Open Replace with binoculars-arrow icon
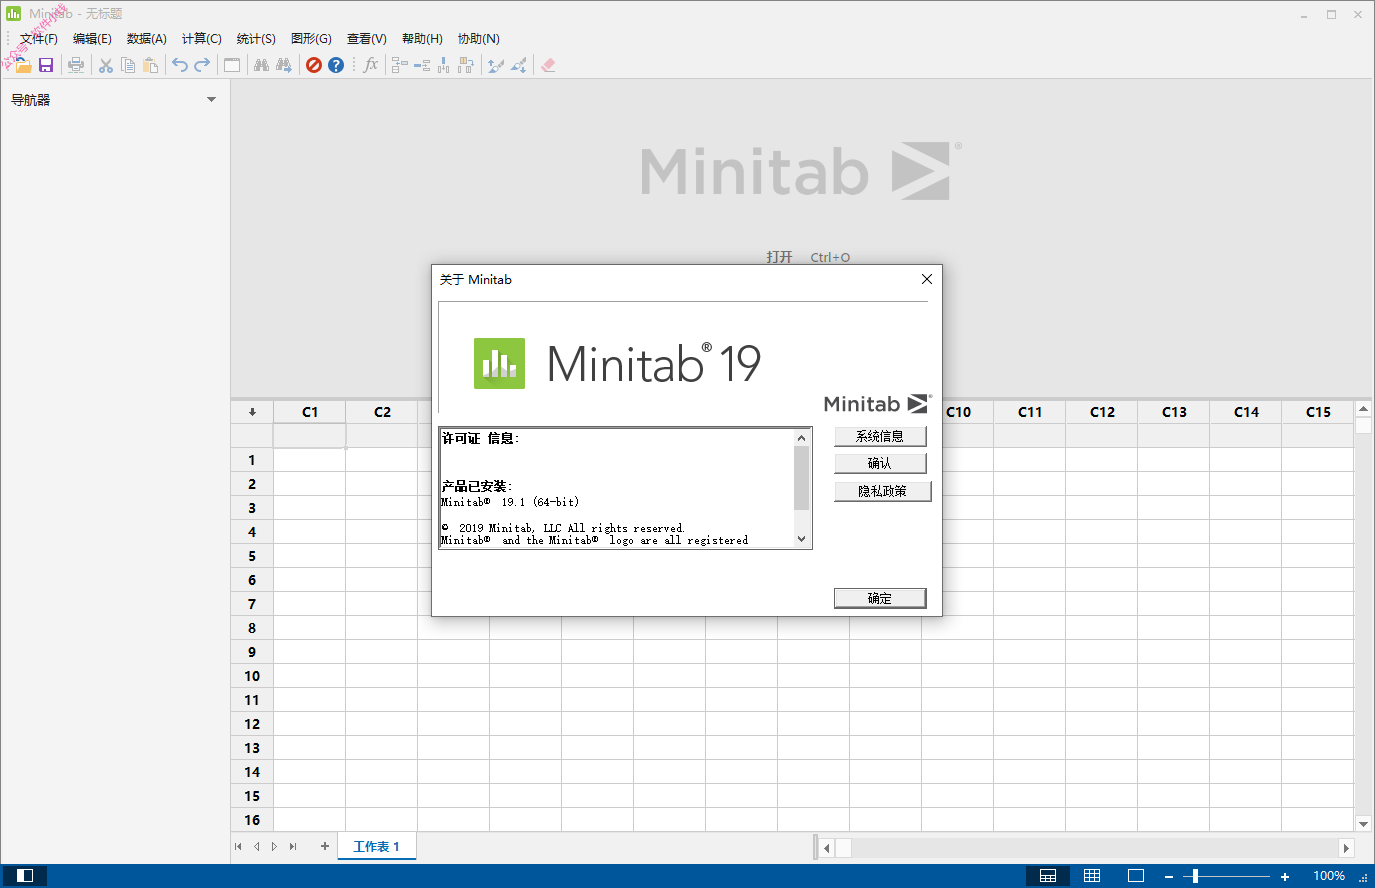Viewport: 1375px width, 888px height. pos(284,65)
